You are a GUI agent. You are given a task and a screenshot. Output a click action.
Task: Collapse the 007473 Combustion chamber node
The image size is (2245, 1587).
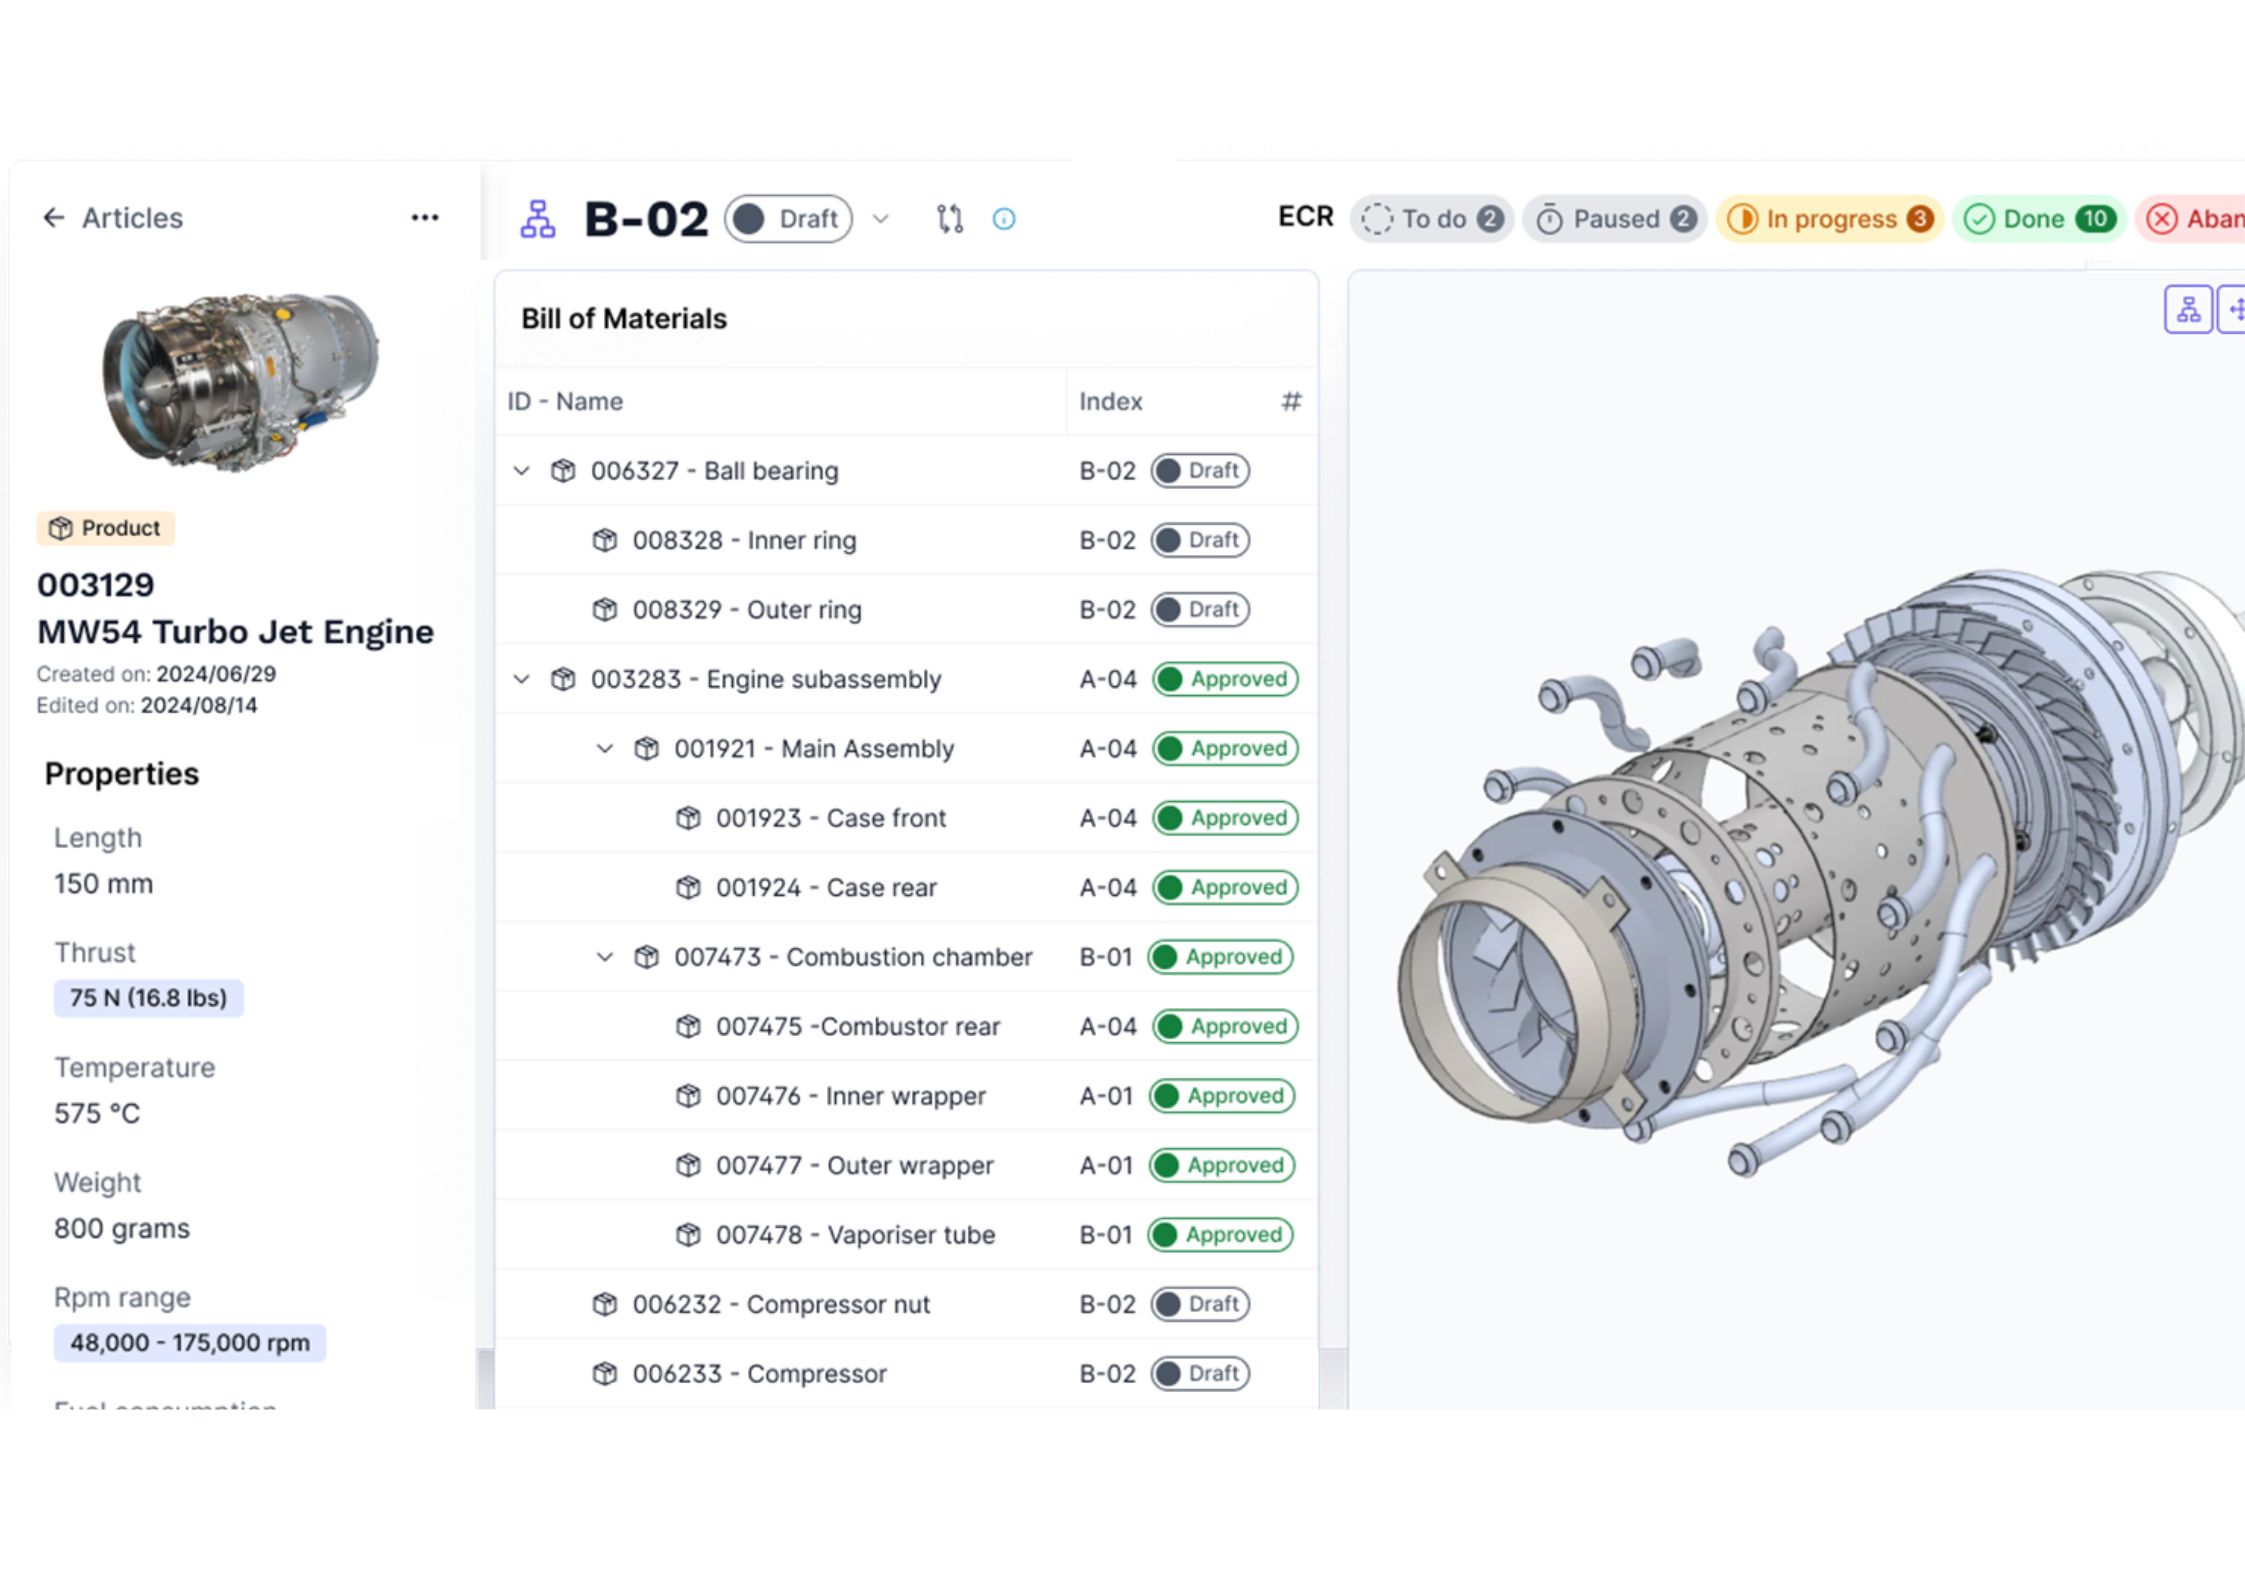click(x=604, y=958)
